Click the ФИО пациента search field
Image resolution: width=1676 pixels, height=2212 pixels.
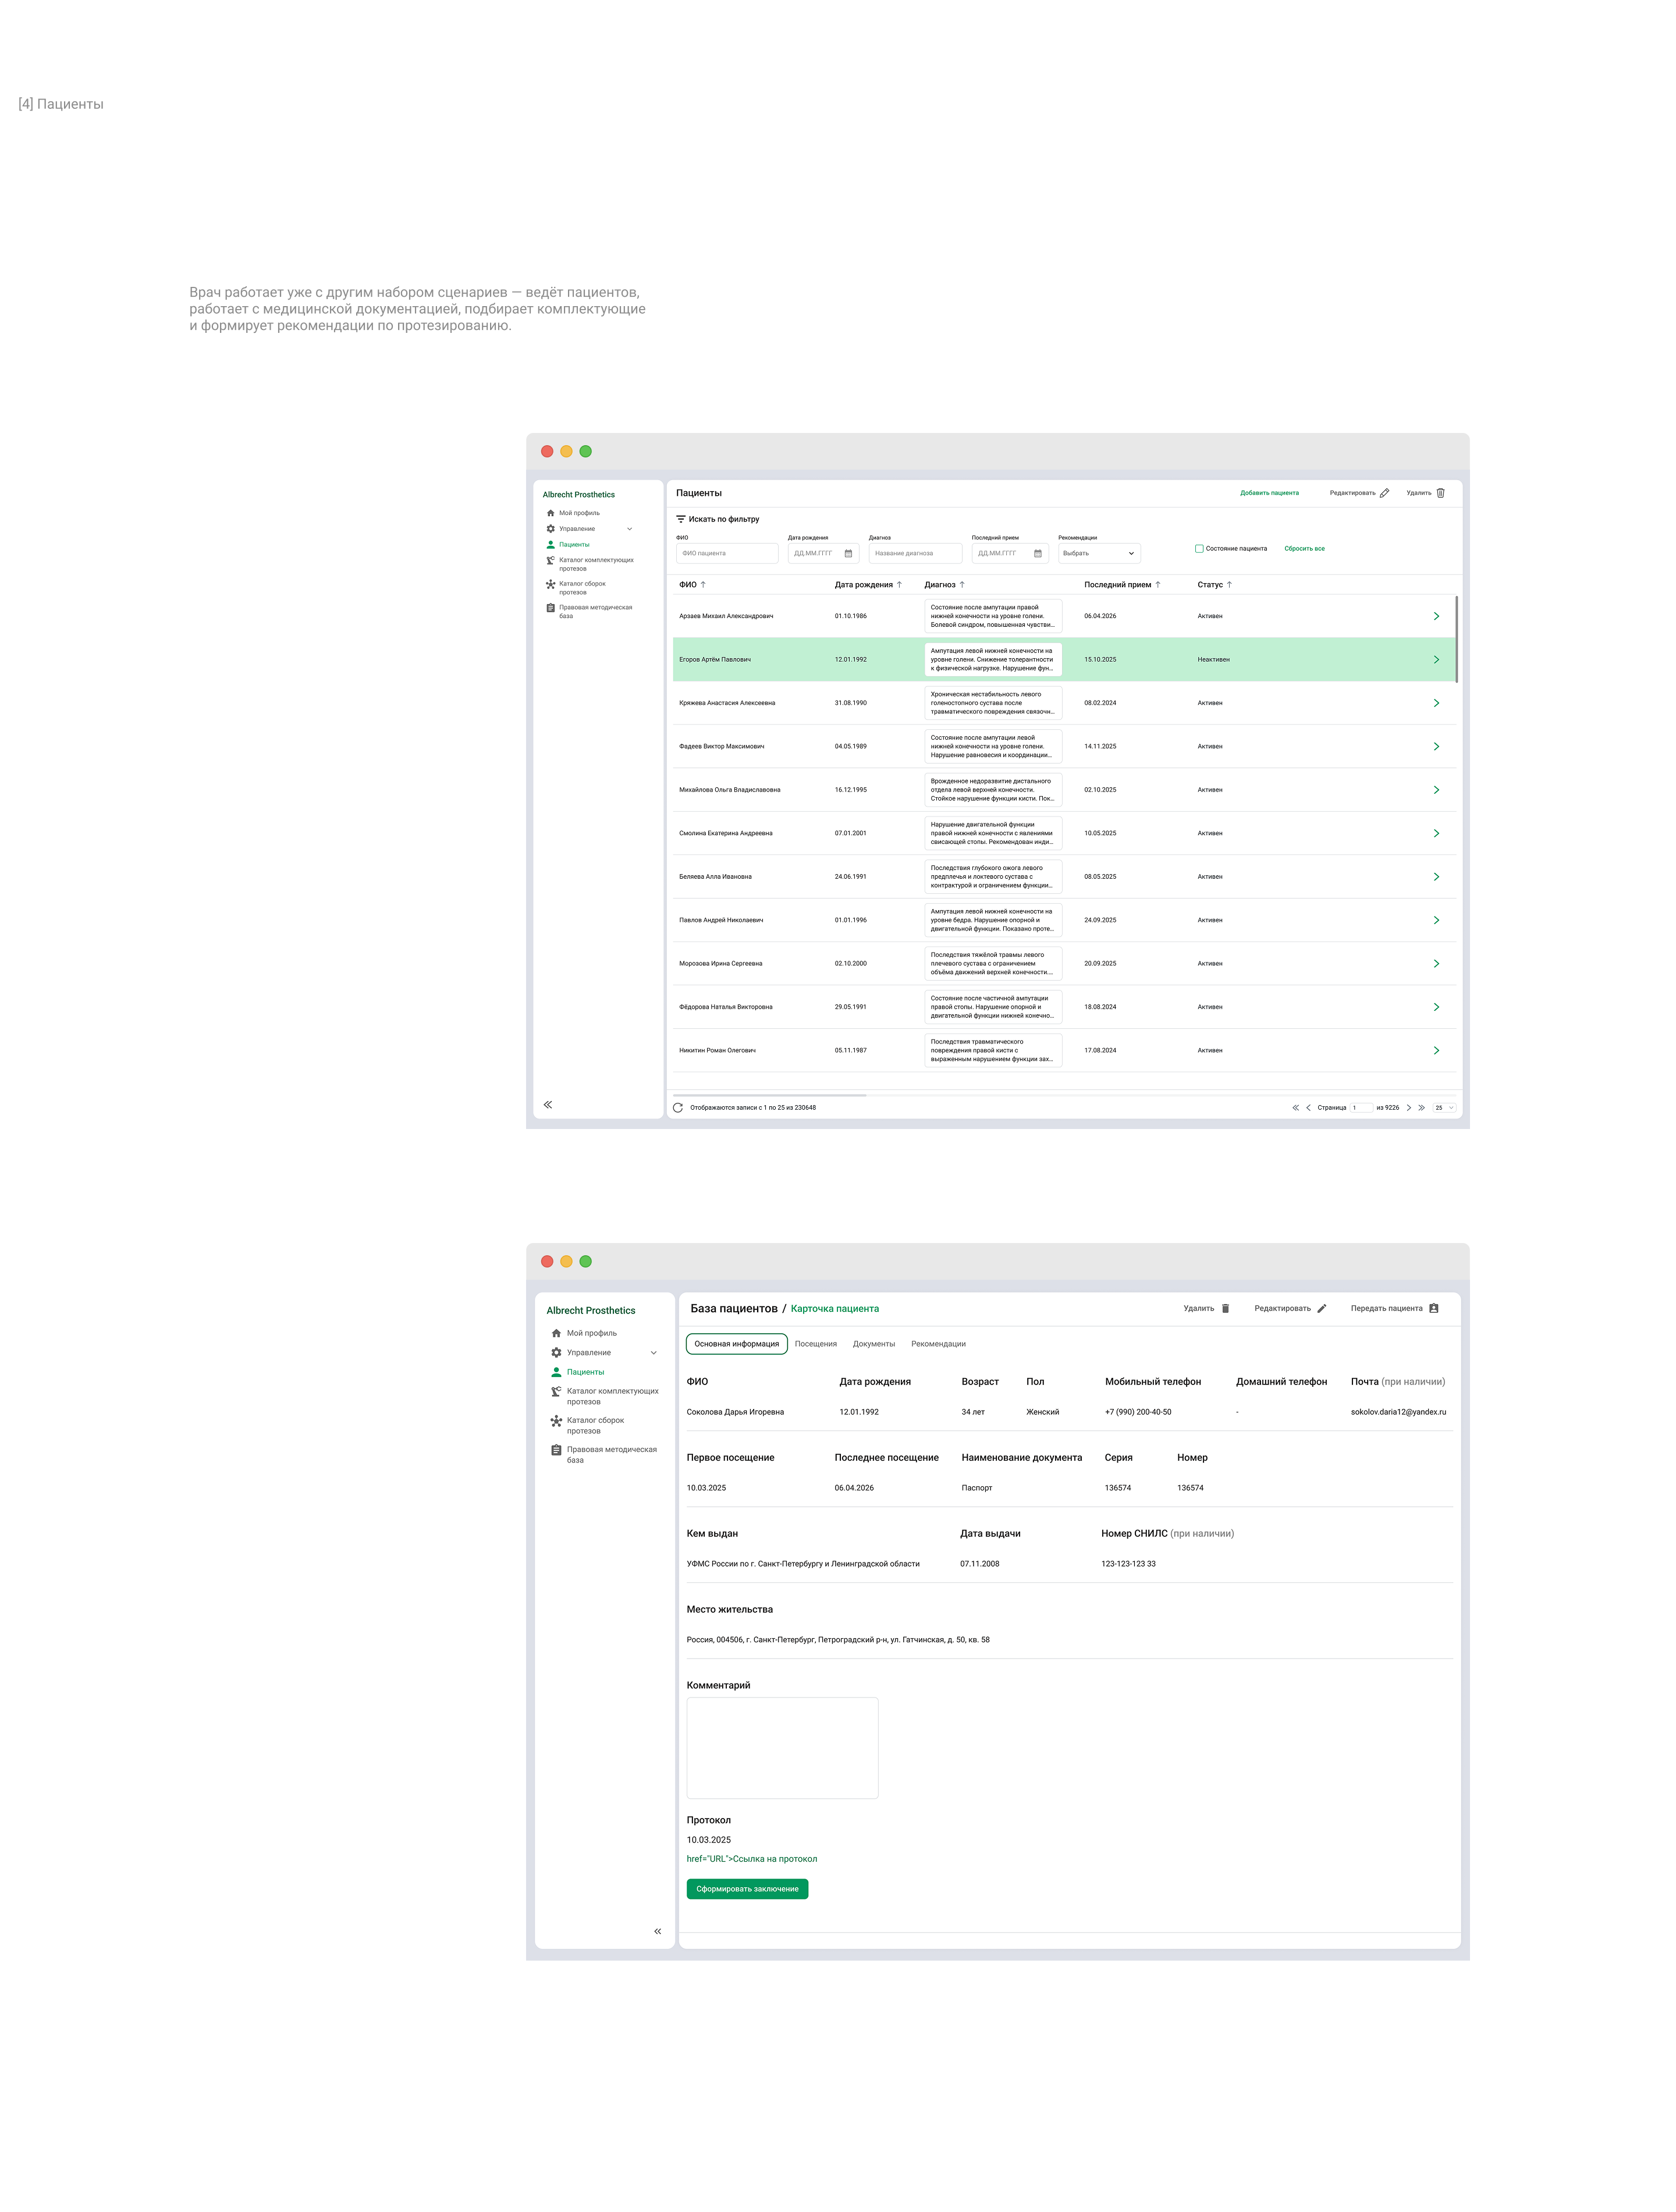tap(727, 553)
